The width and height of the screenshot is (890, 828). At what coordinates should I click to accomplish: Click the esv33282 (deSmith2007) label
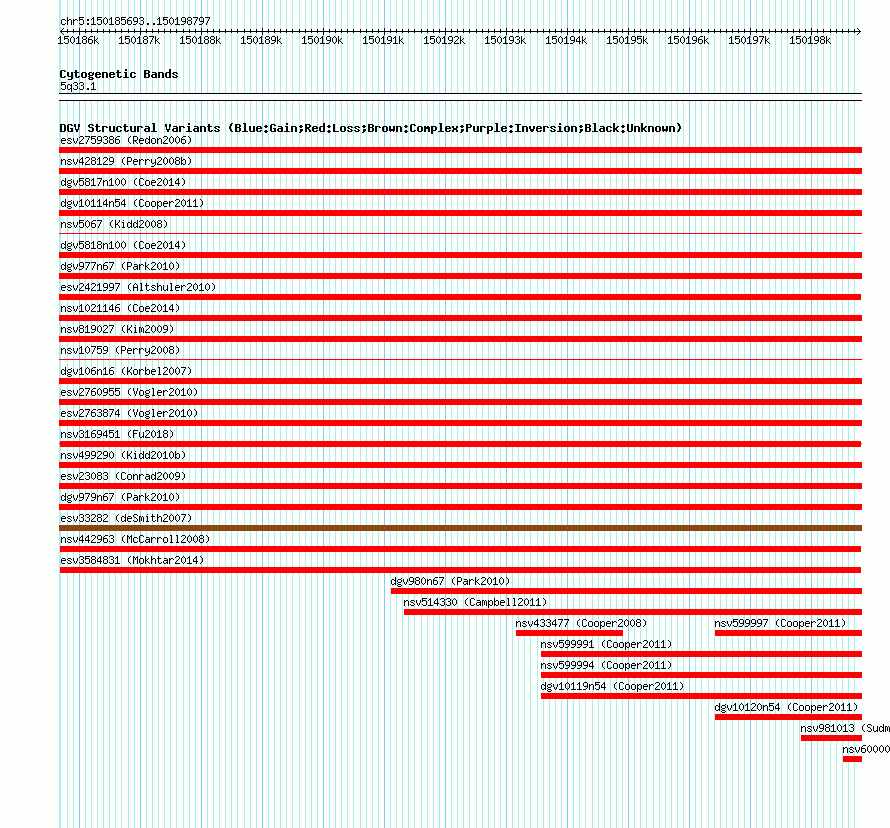pyautogui.click(x=126, y=518)
